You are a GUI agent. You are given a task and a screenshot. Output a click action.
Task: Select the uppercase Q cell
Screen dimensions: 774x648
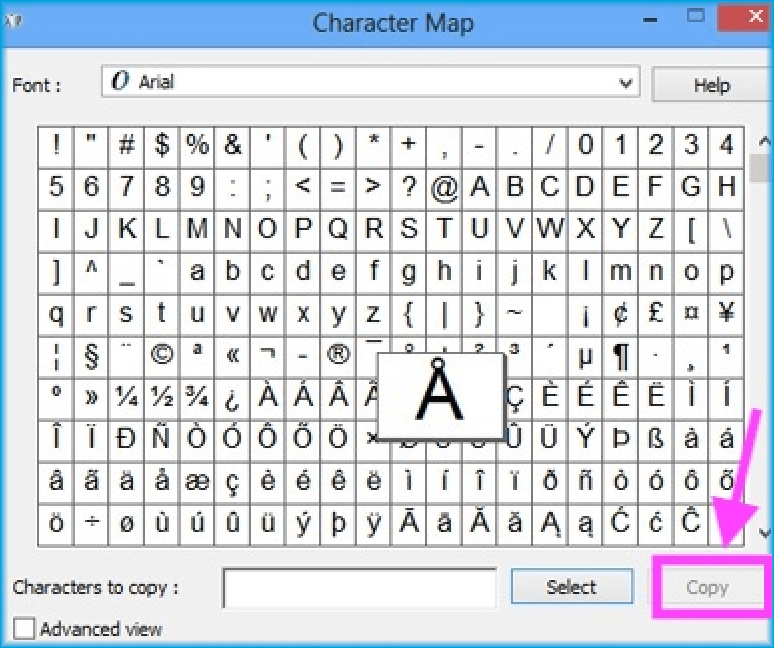pyautogui.click(x=338, y=230)
